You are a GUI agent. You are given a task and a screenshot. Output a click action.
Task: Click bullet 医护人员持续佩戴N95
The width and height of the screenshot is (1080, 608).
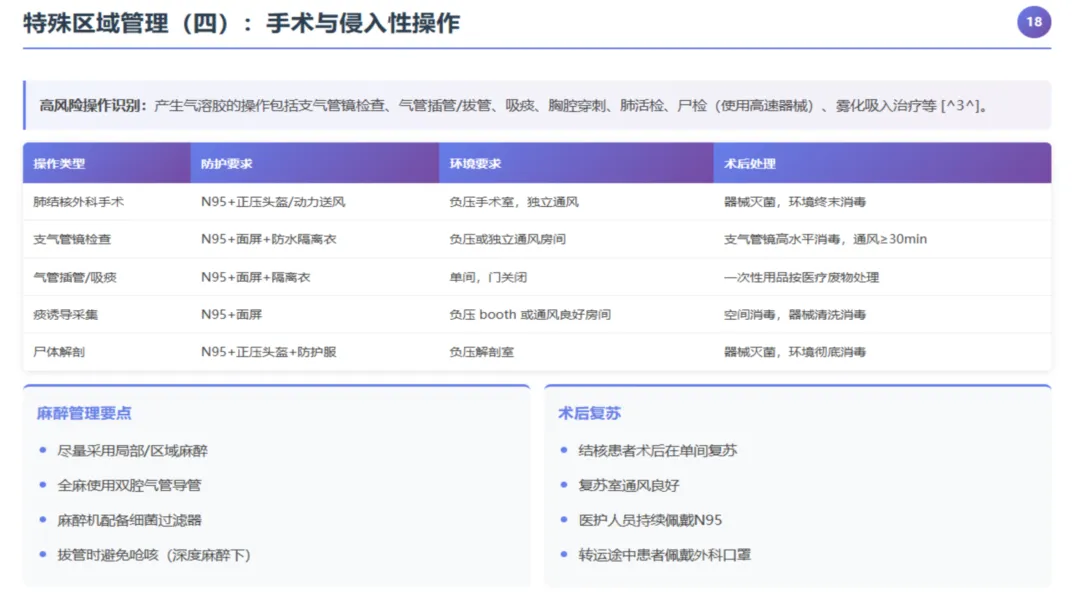(650, 520)
